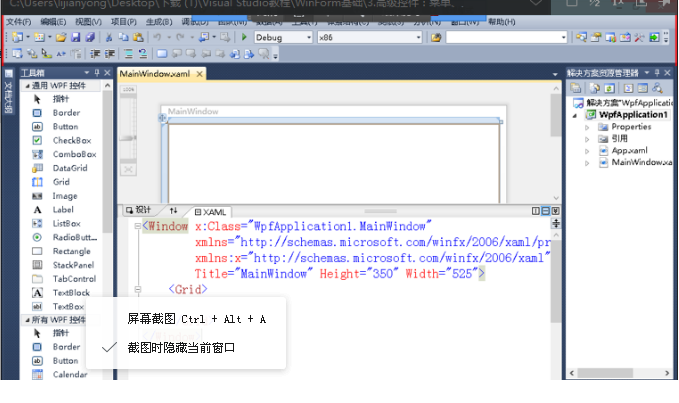Viewport: 679px width, 403px height.
Task: Cut selection with the scissors icon
Action: click(x=109, y=38)
